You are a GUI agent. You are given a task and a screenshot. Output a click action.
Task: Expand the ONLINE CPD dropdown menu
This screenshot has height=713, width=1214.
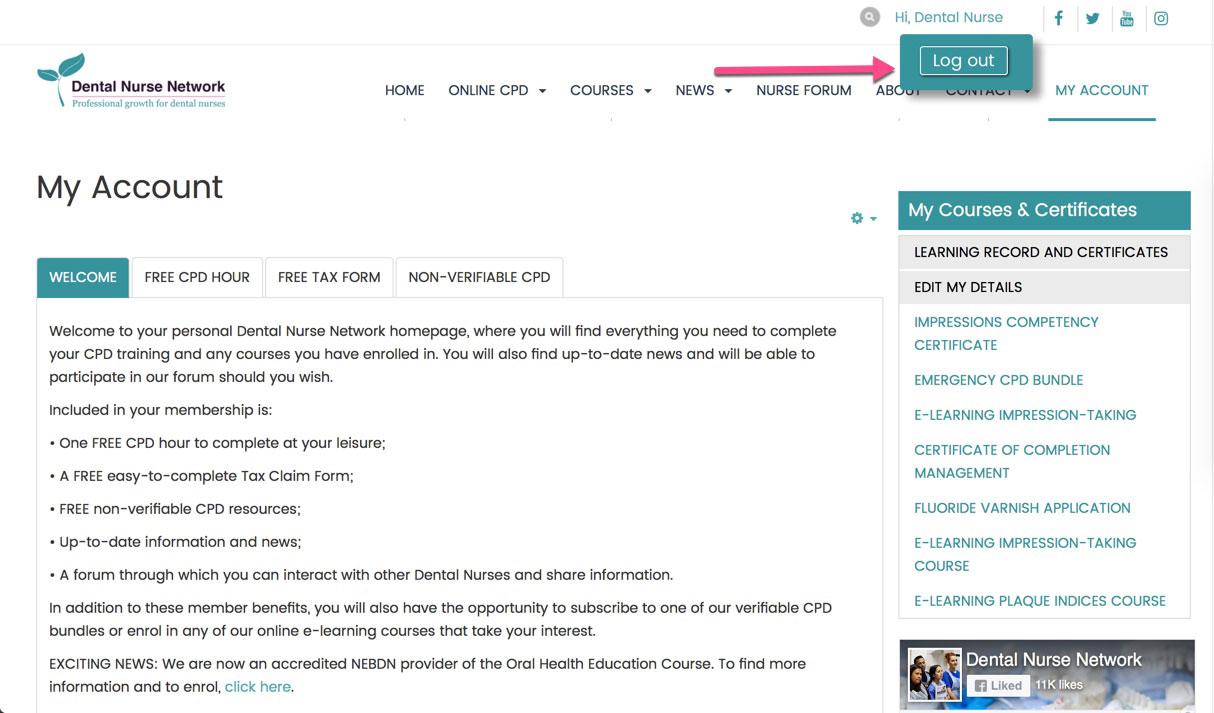click(x=542, y=91)
